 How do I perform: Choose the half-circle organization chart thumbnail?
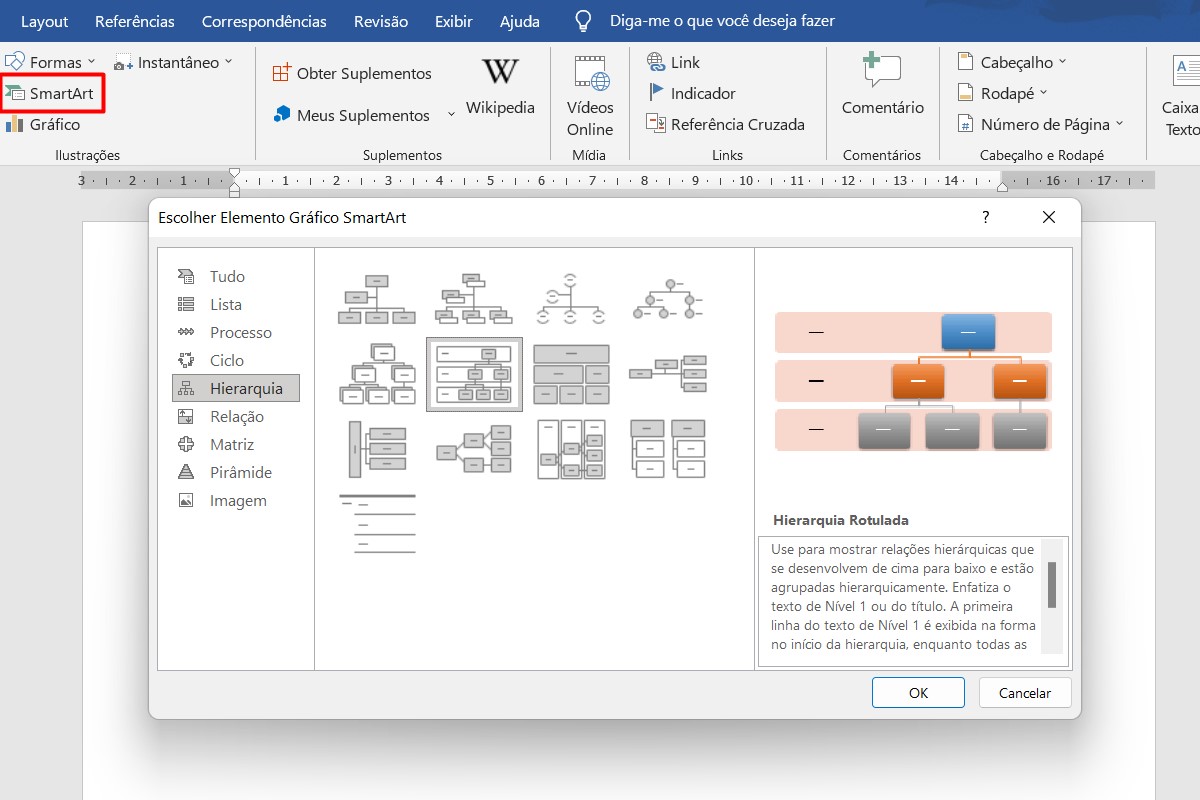pos(571,299)
